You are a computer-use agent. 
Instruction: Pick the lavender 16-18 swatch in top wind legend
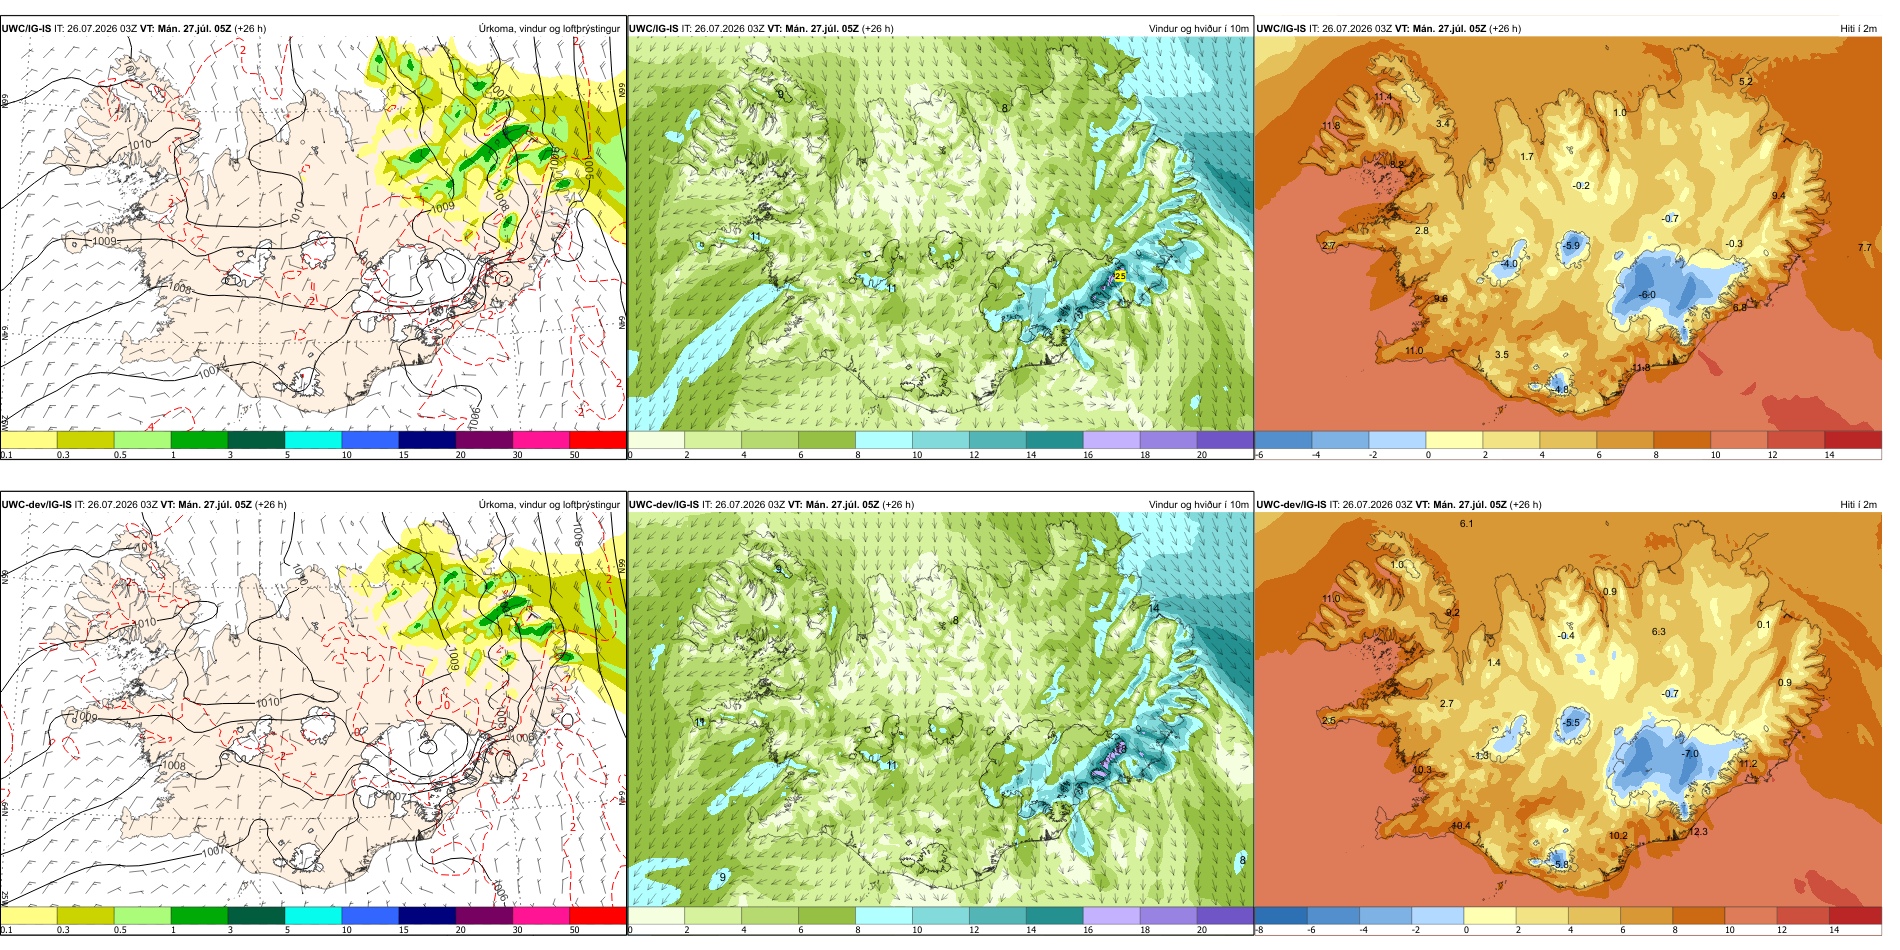[x=1111, y=439]
